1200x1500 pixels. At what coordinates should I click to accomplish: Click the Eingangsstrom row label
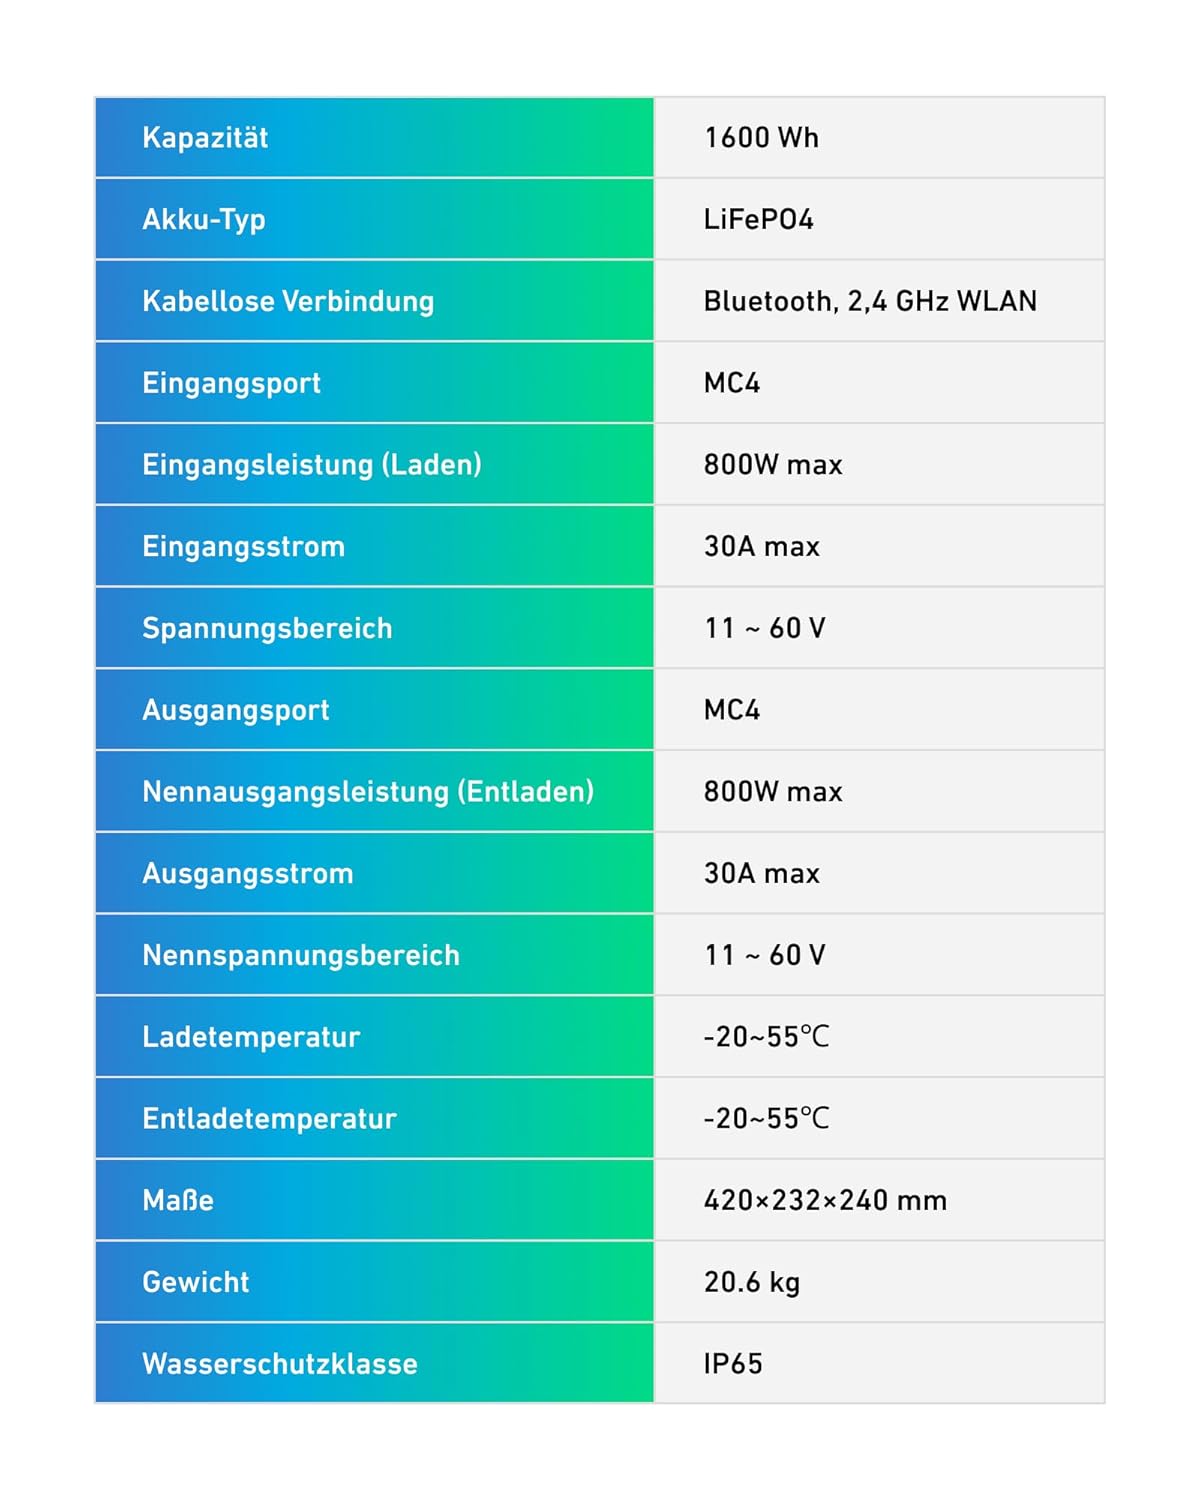pos(243,547)
